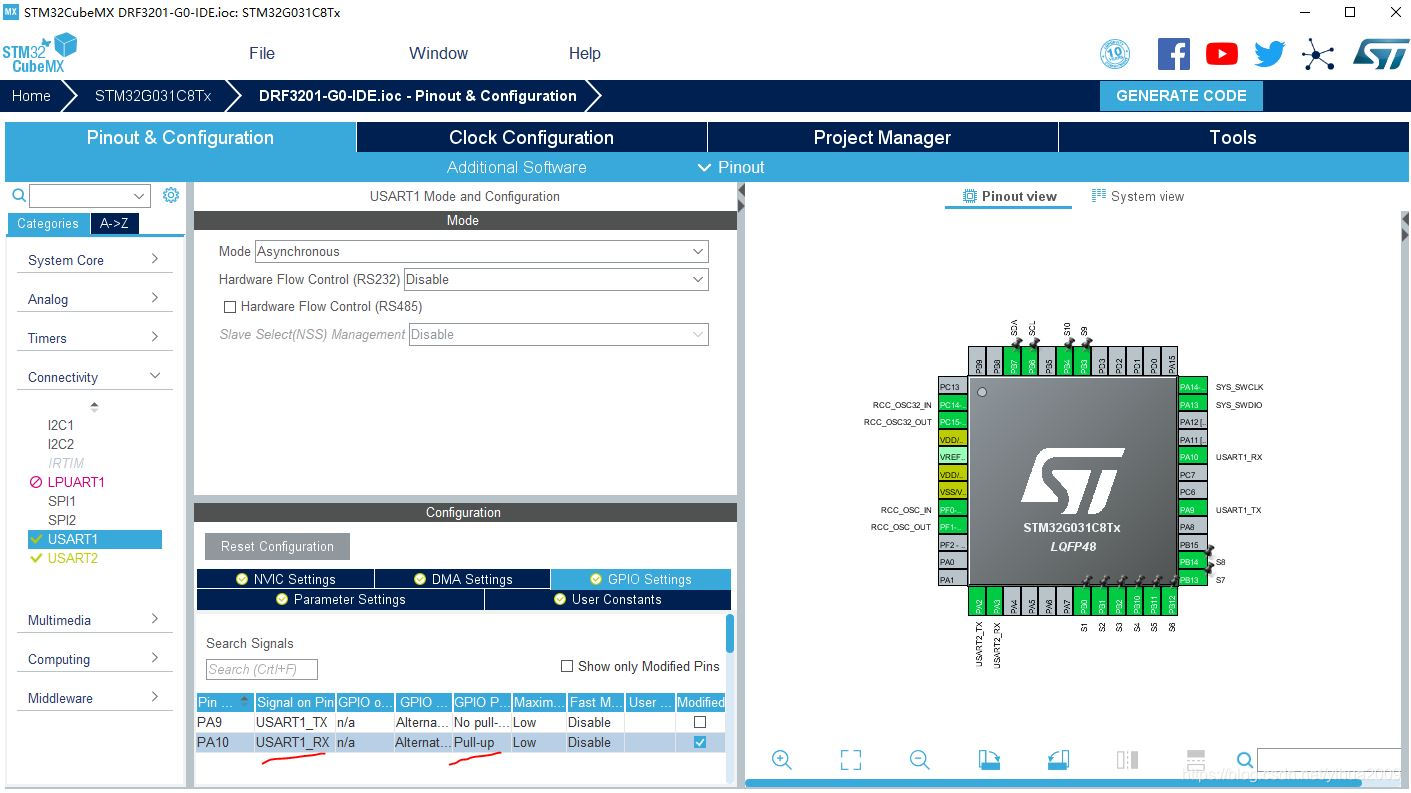The width and height of the screenshot is (1411, 793).
Task: Open the Parameter Settings tab
Action: (340, 599)
